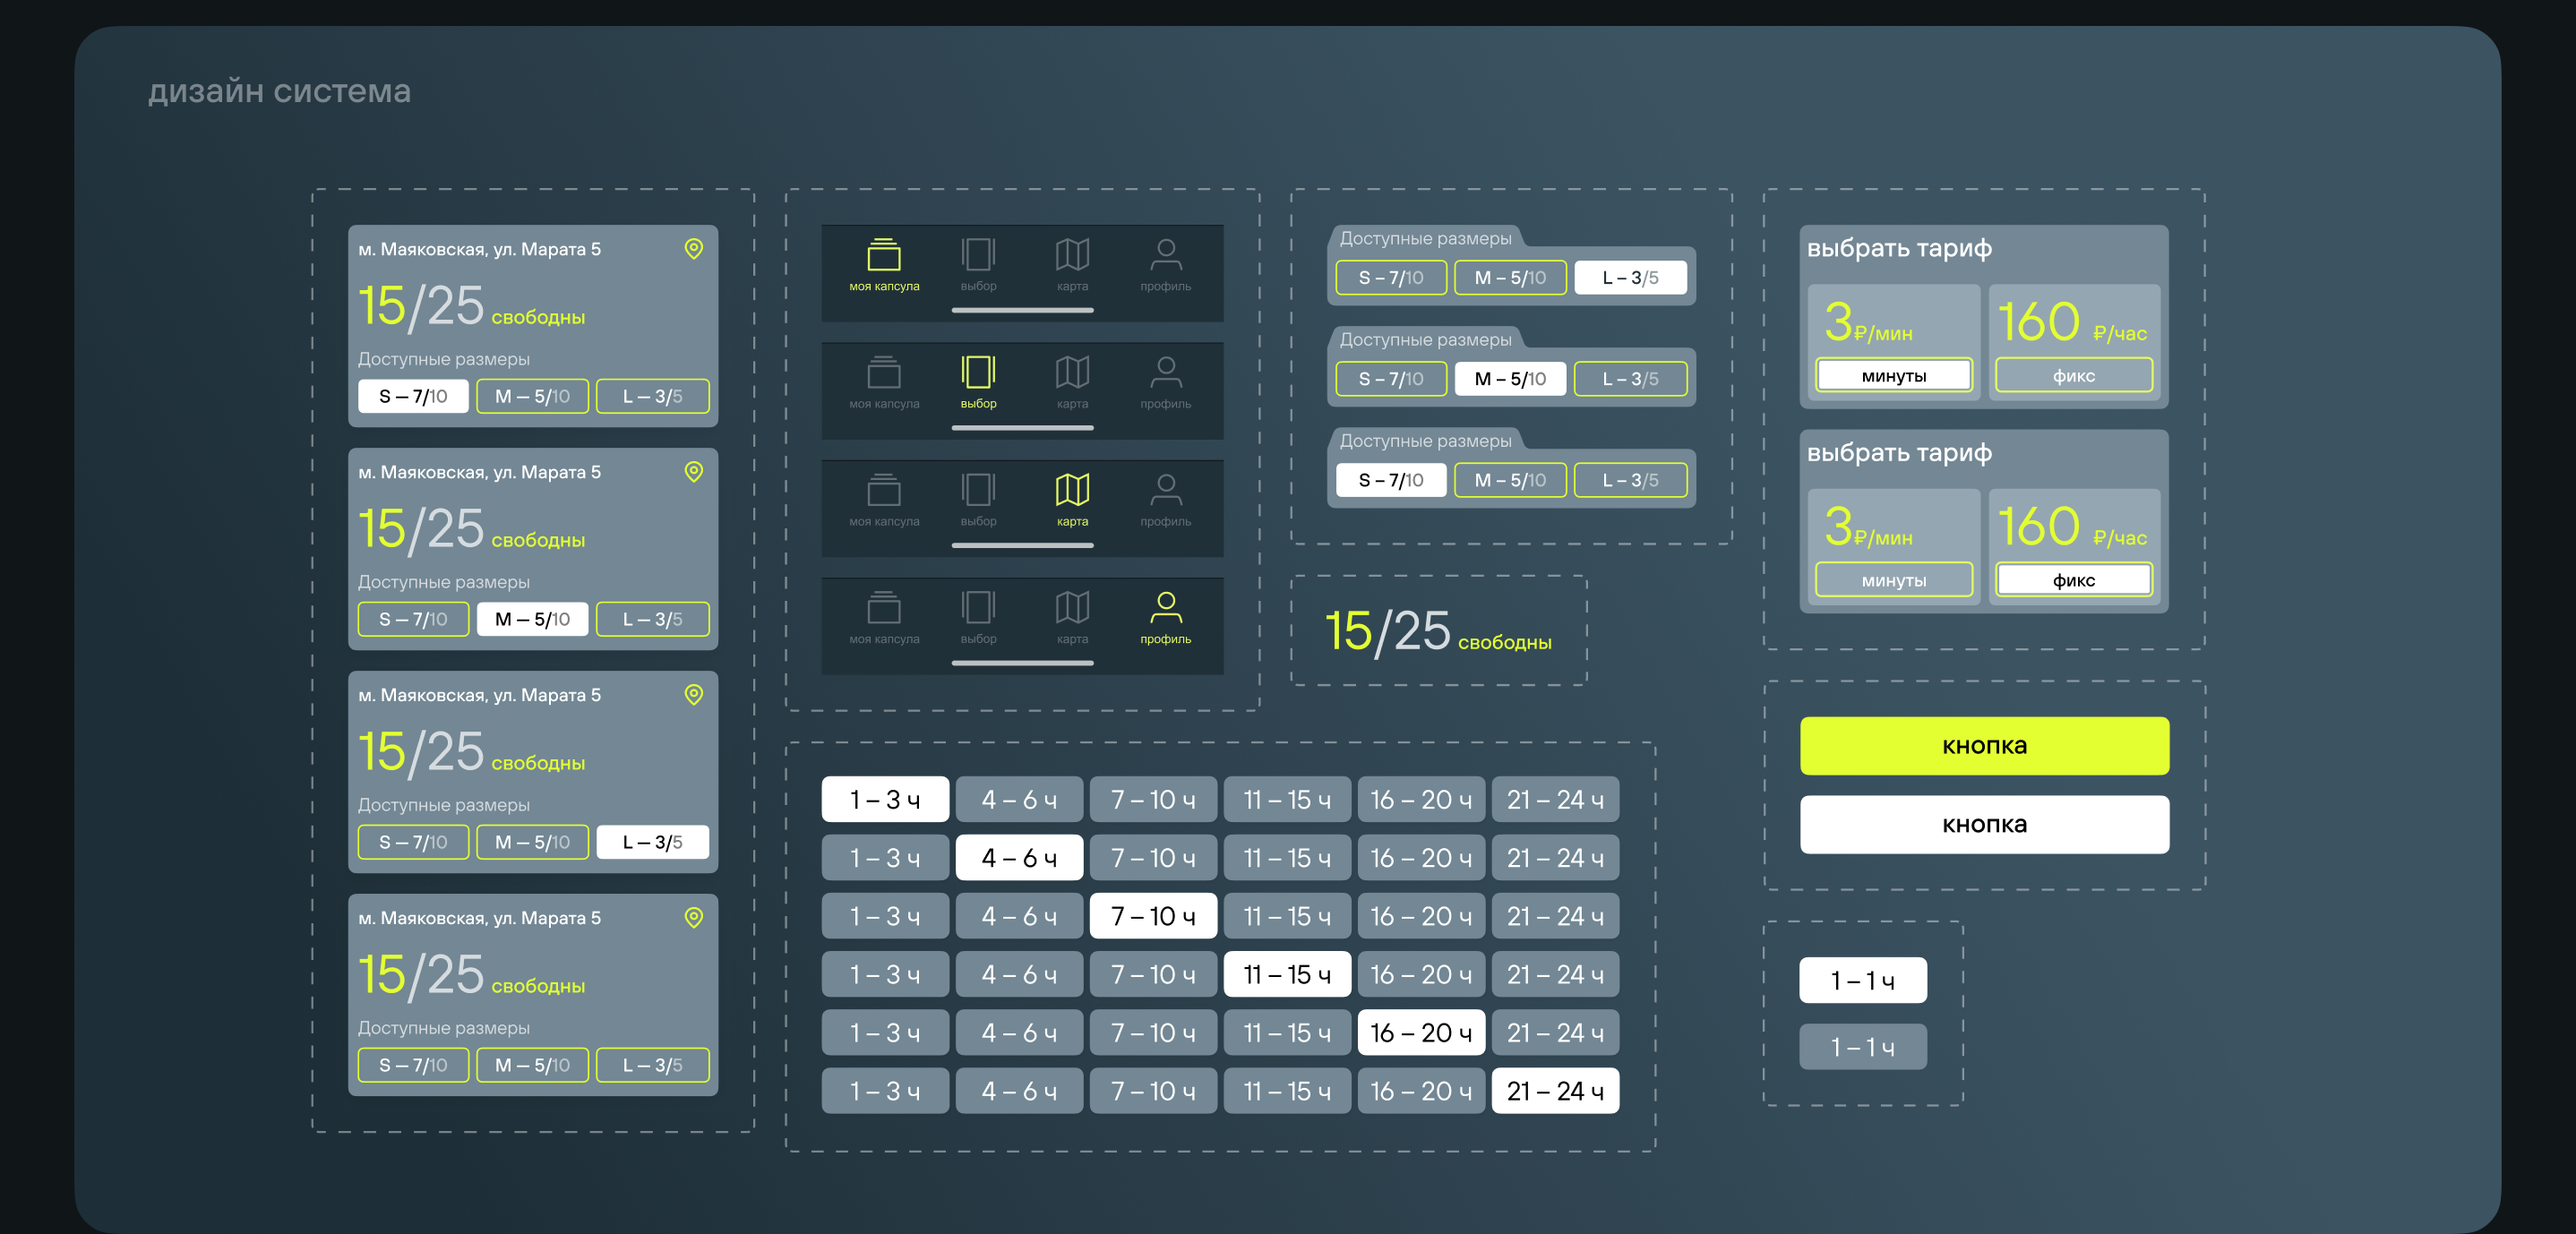
Task: Click the highlighted 'профиль' profile icon
Action: tap(1166, 607)
